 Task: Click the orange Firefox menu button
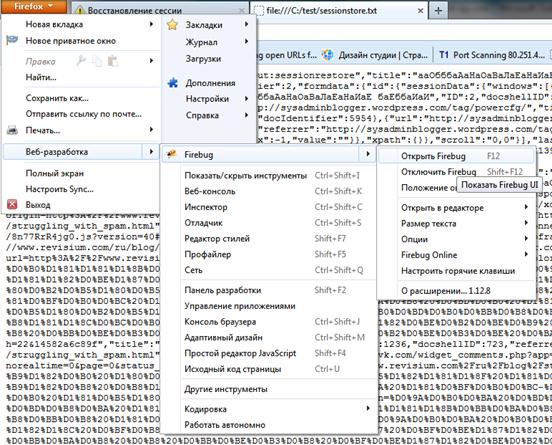point(33,6)
